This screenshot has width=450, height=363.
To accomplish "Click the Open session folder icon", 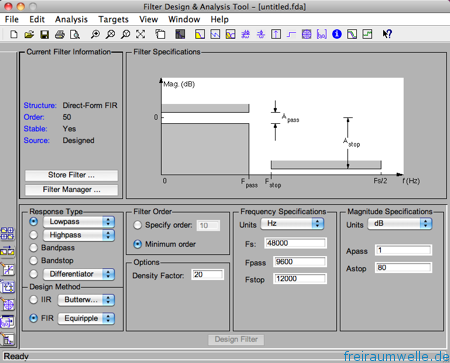I will [29, 34].
